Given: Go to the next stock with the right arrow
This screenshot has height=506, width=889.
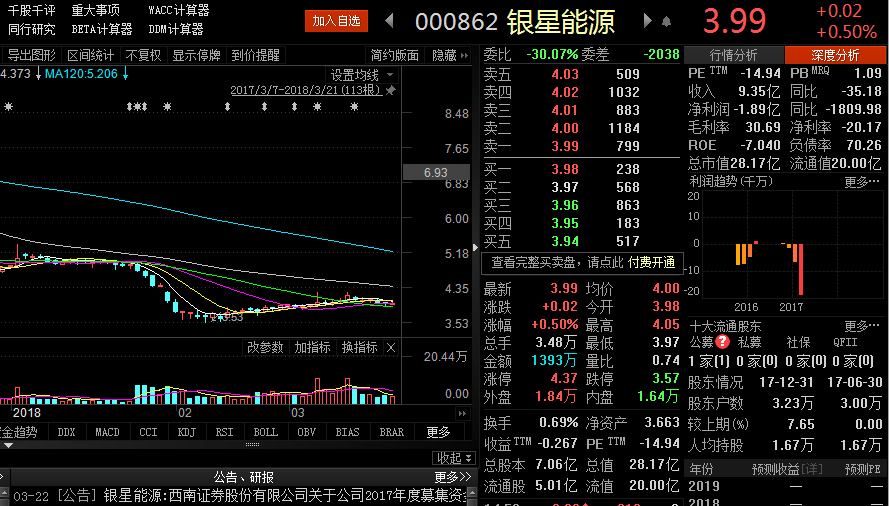Looking at the screenshot, I should coord(647,21).
